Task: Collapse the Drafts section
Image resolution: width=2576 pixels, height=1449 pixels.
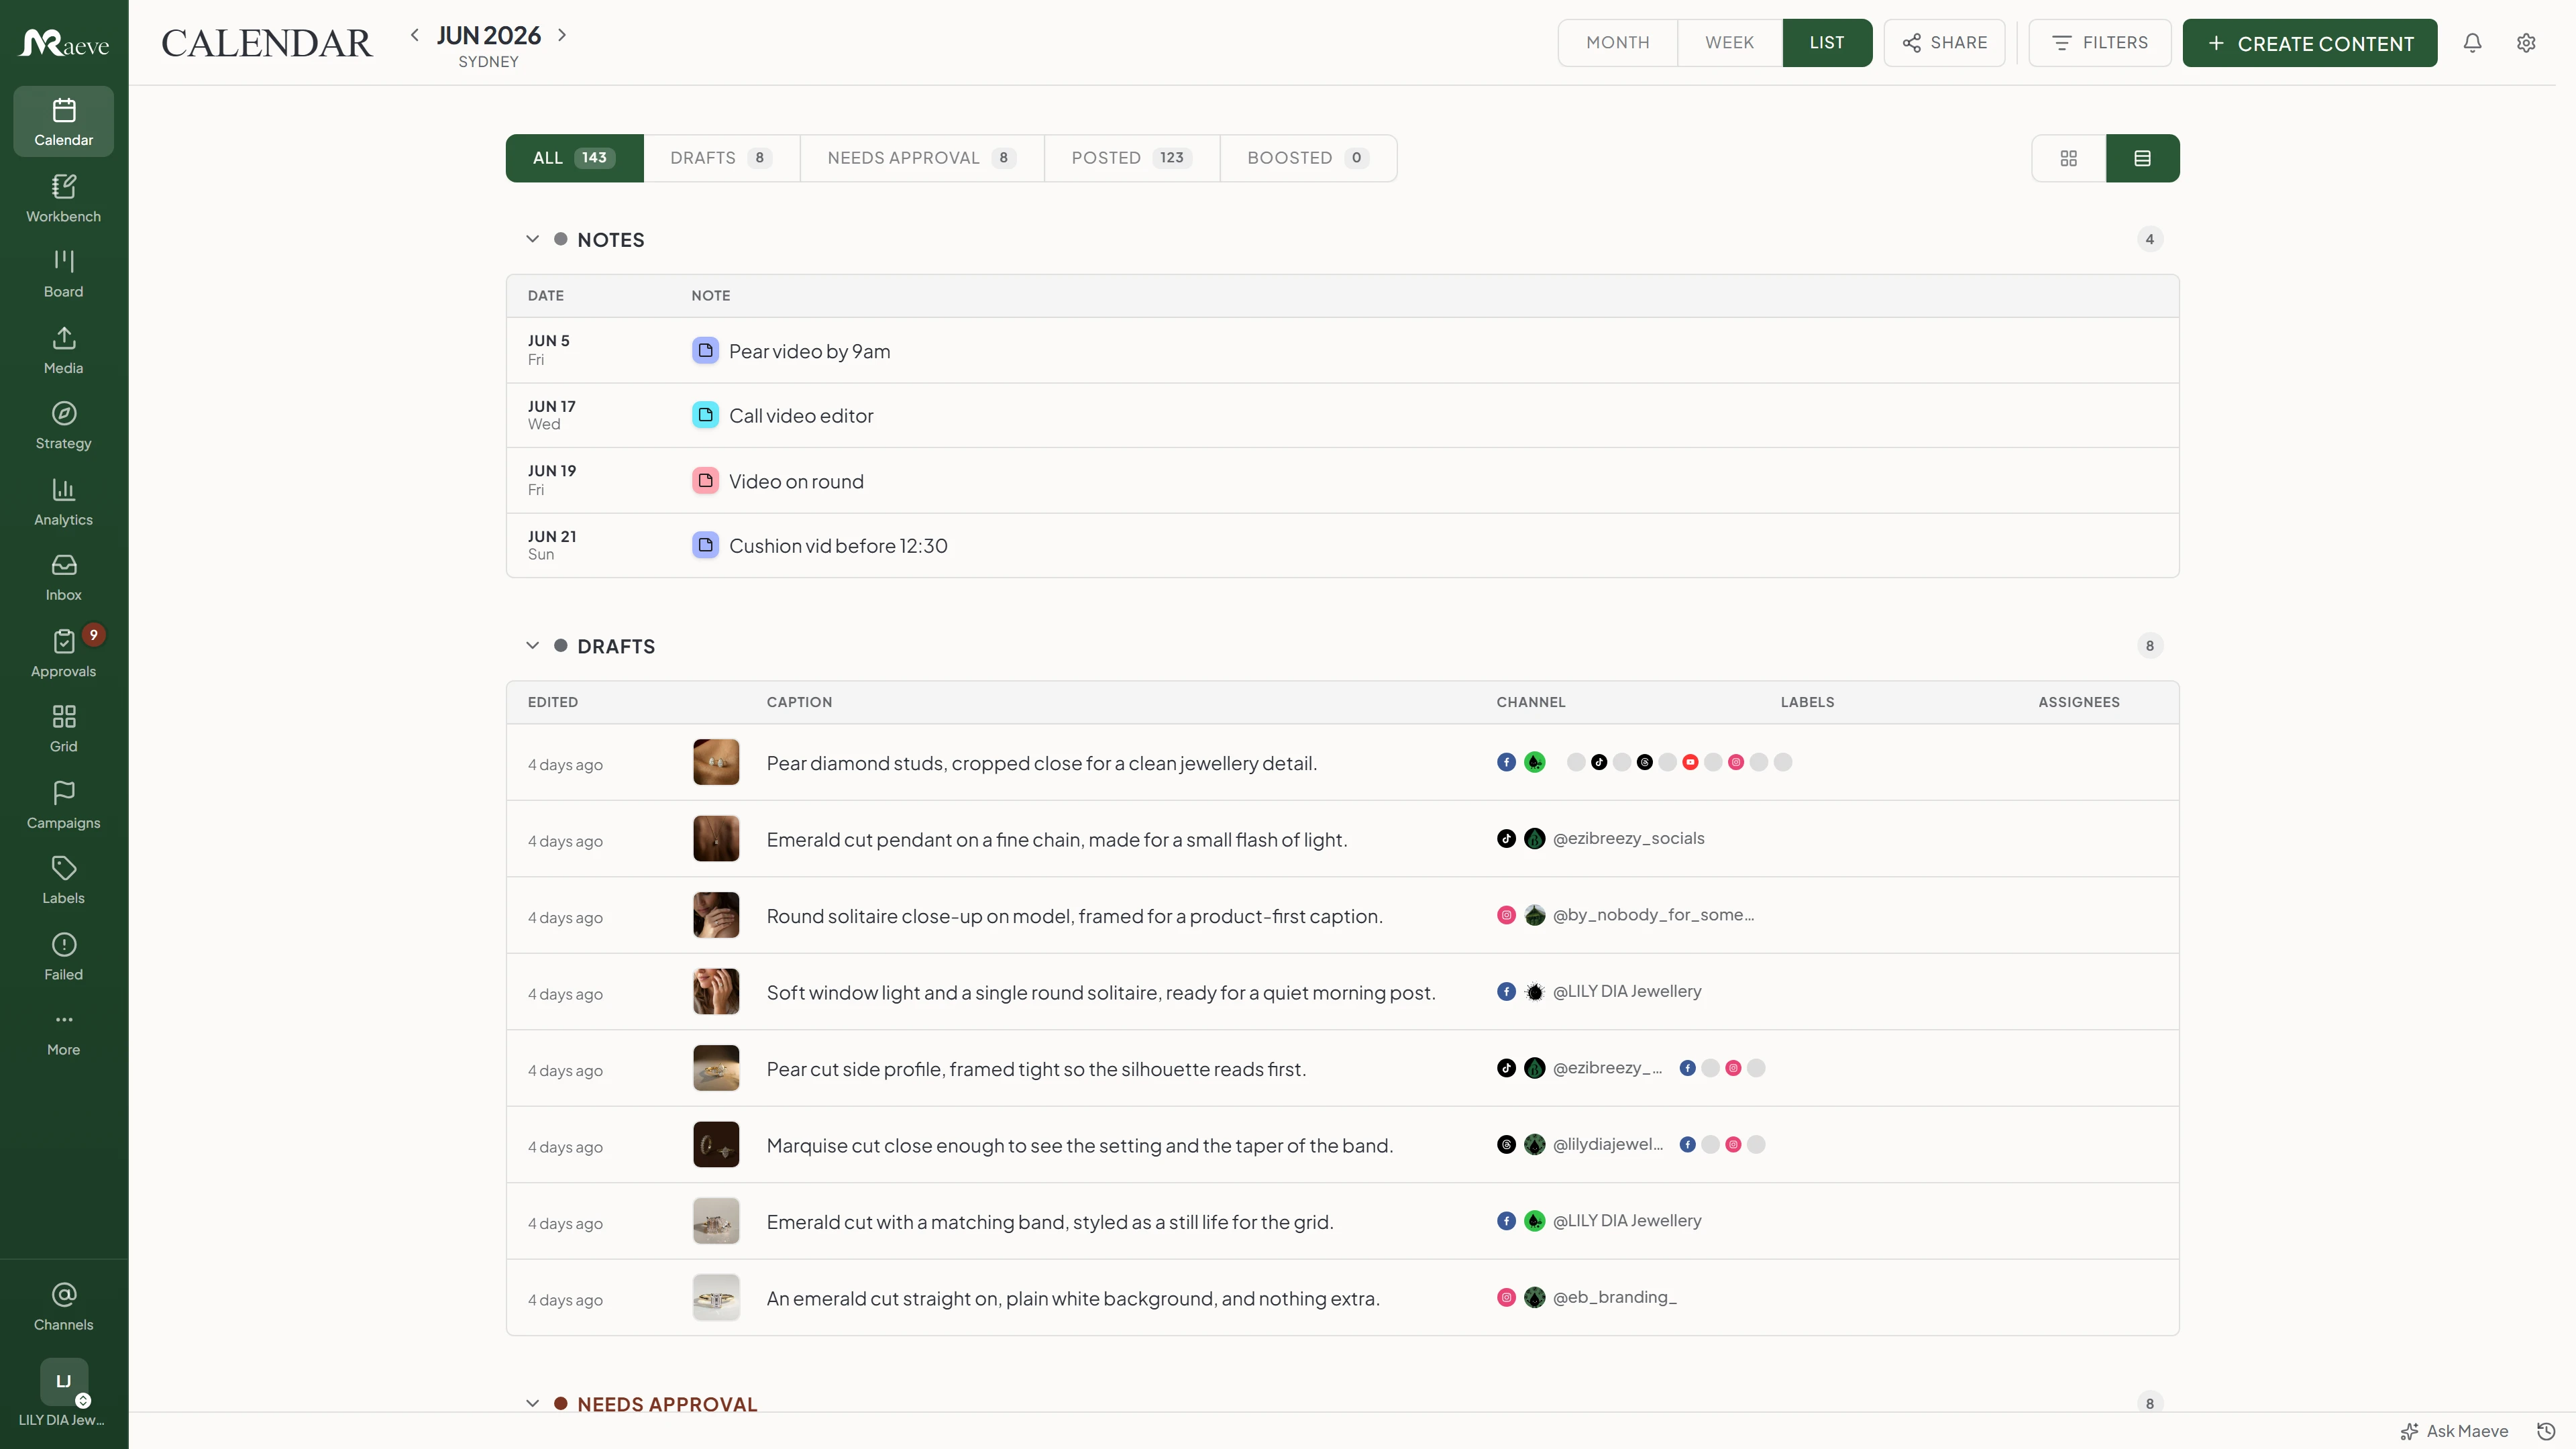Action: (532, 646)
